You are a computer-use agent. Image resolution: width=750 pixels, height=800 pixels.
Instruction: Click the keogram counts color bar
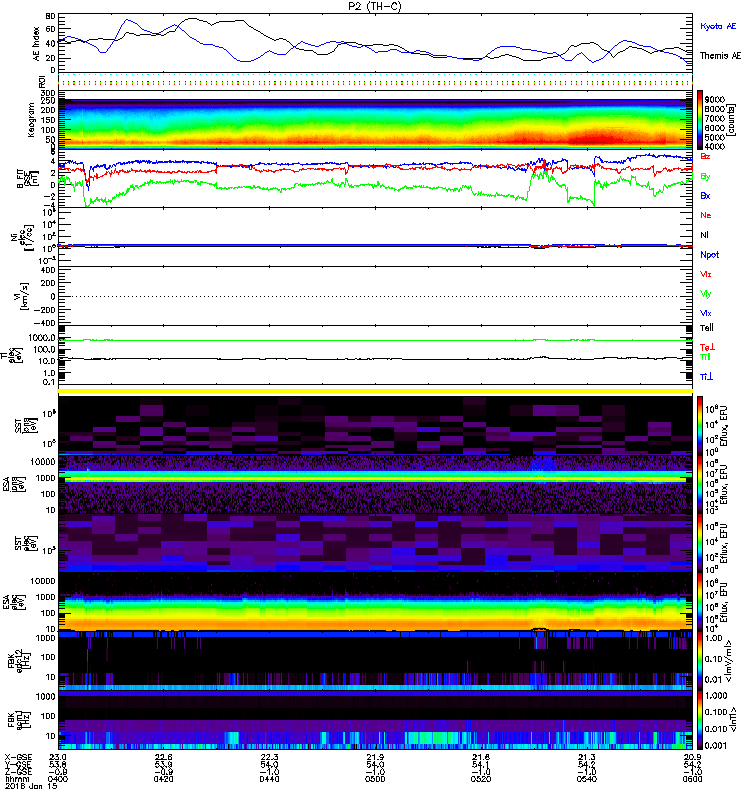(700, 120)
